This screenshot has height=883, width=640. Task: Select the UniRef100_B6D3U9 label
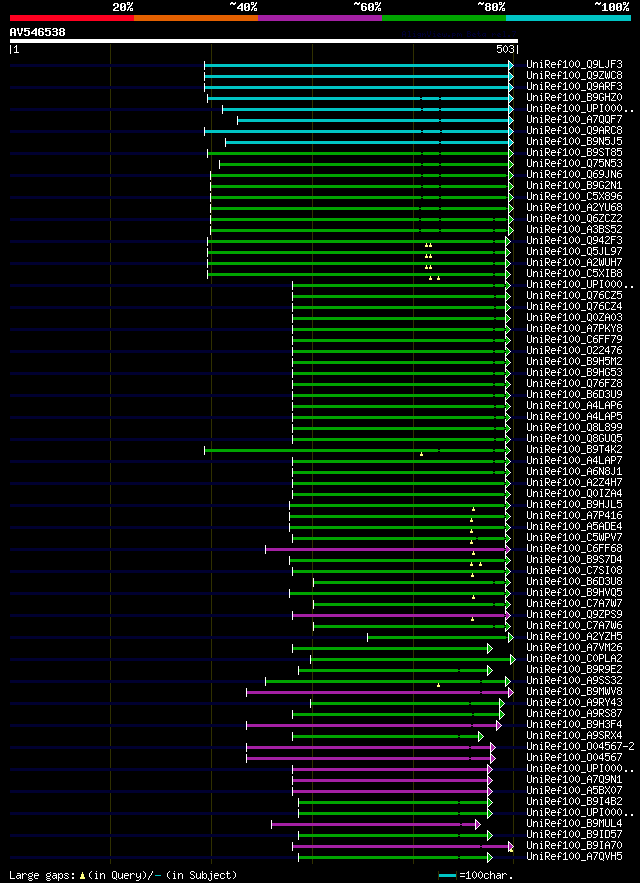[x=574, y=395]
